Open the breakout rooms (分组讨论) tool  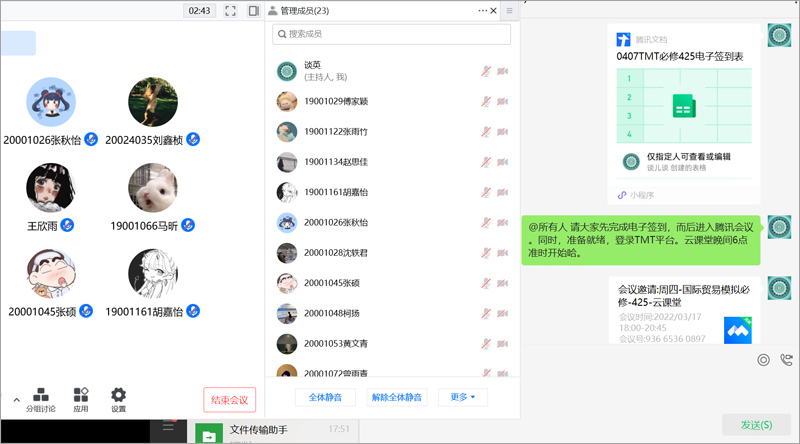(x=41, y=399)
